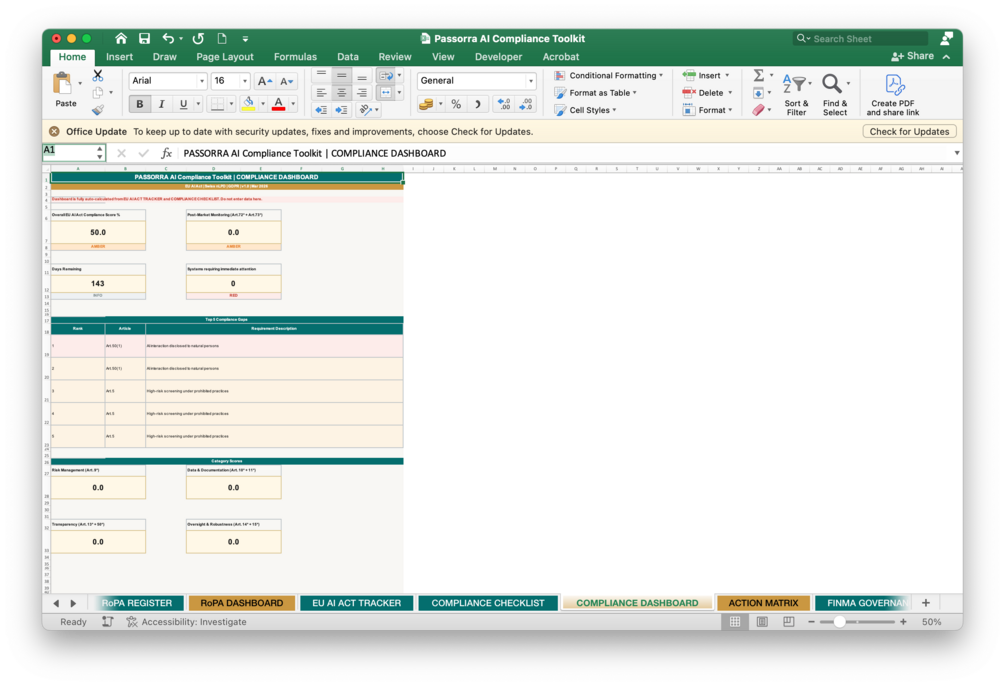The height and width of the screenshot is (686, 1005).
Task: Open the Page Layout ribbon tab
Action: [x=225, y=57]
